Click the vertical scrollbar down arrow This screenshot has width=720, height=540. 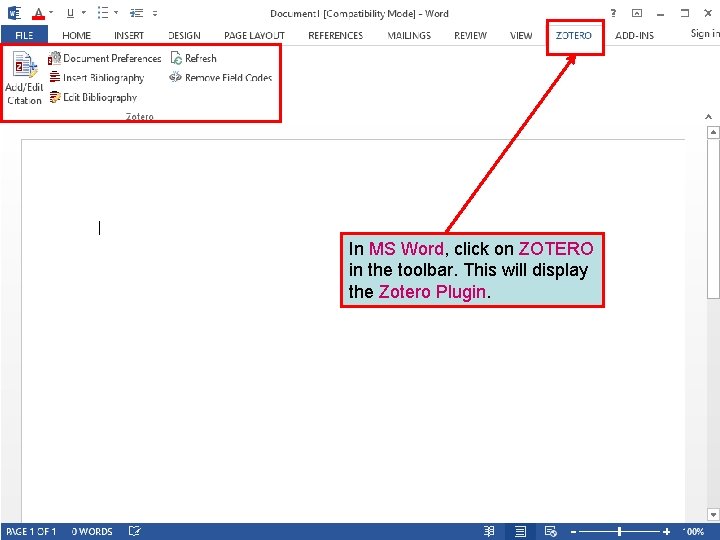tap(713, 514)
